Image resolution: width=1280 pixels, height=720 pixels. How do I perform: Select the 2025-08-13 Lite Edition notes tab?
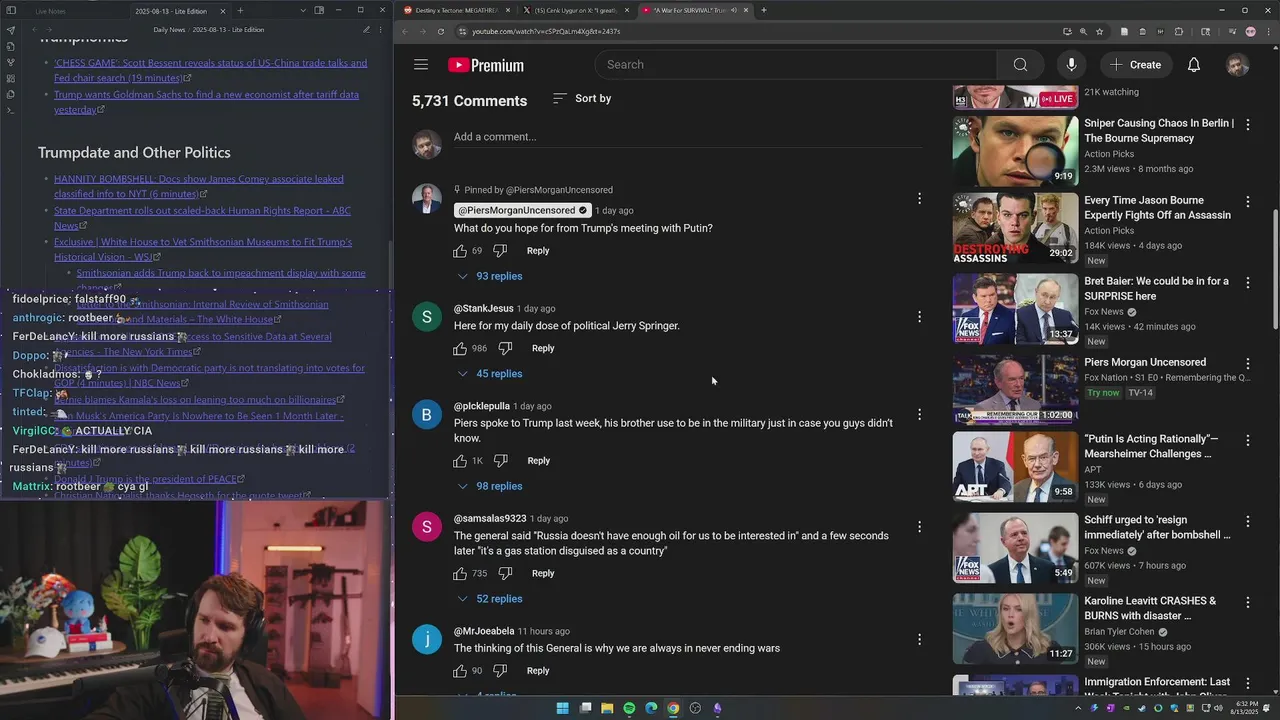[x=170, y=10]
